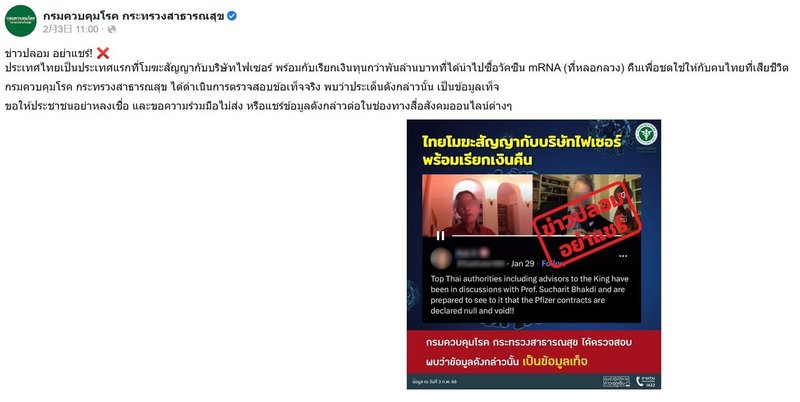Click the red cross emoji after อย่าแชร์
This screenshot has width=800, height=402.
click(x=103, y=54)
